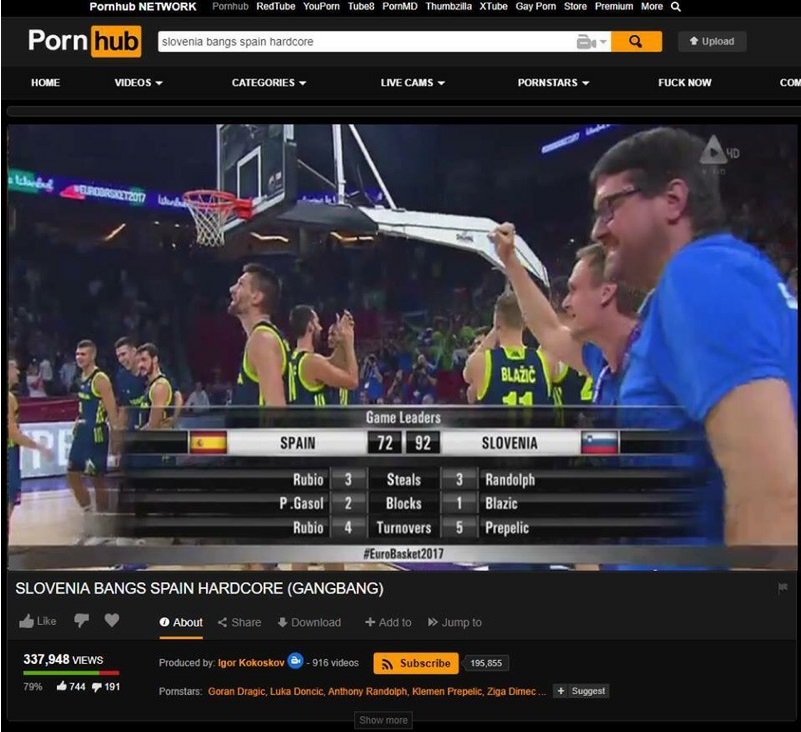Open the LIVE CAMS dropdown menu
Image resolution: width=801 pixels, height=732 pixels.
[x=413, y=83]
